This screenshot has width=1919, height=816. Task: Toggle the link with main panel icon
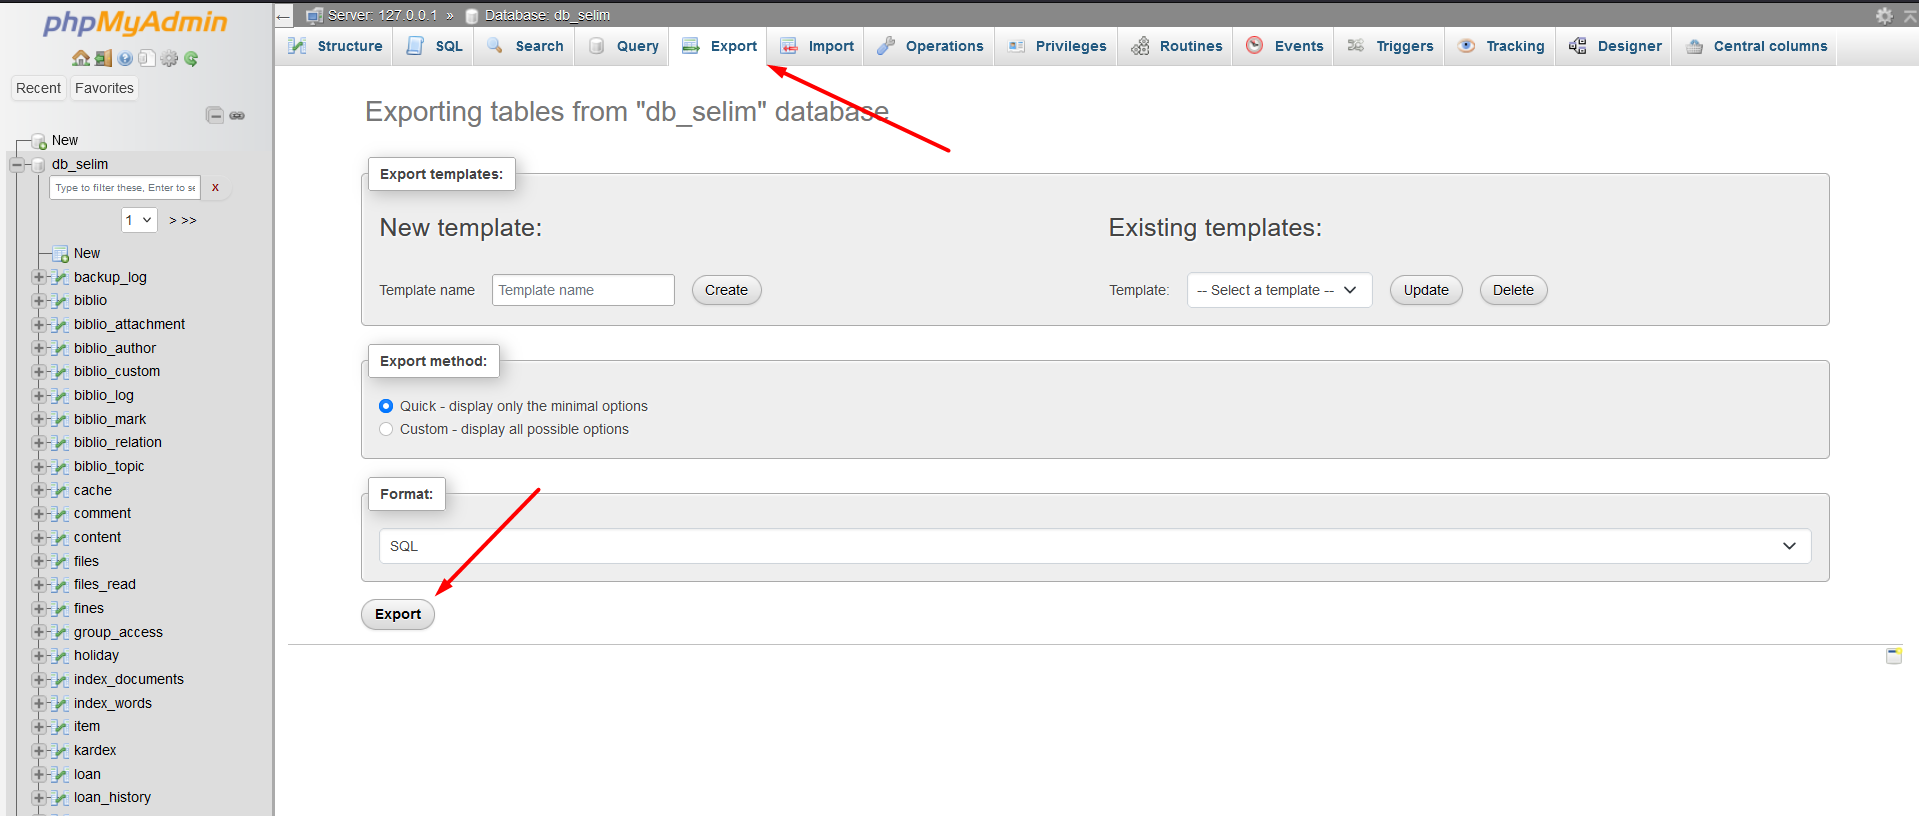click(x=237, y=115)
